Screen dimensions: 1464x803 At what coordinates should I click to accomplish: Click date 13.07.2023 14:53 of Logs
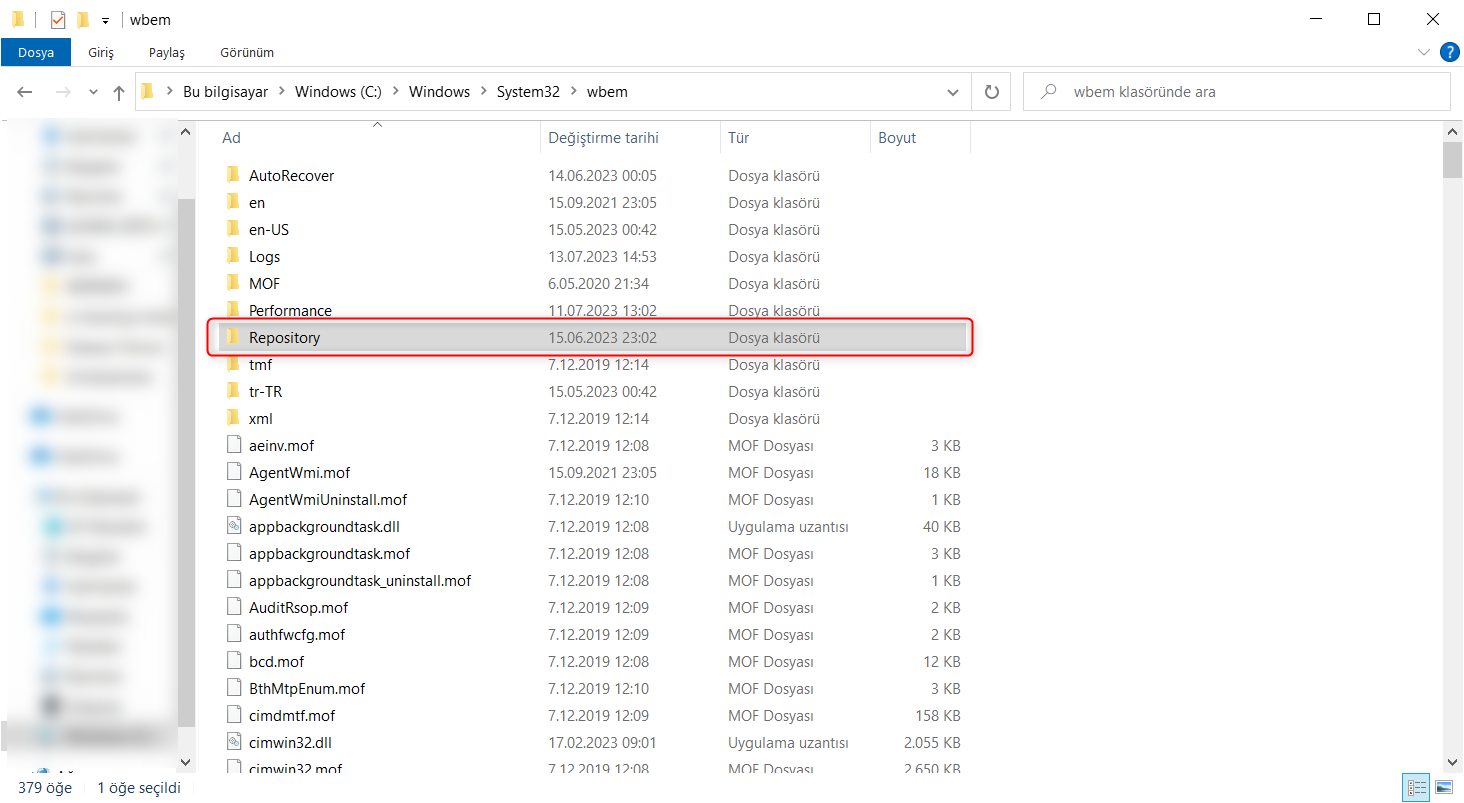point(602,256)
